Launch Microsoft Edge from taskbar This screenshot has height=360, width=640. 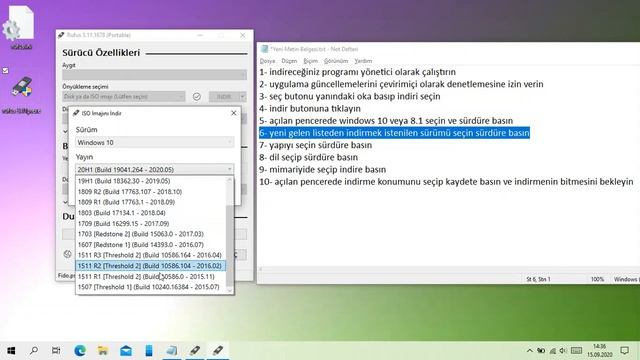[80, 350]
